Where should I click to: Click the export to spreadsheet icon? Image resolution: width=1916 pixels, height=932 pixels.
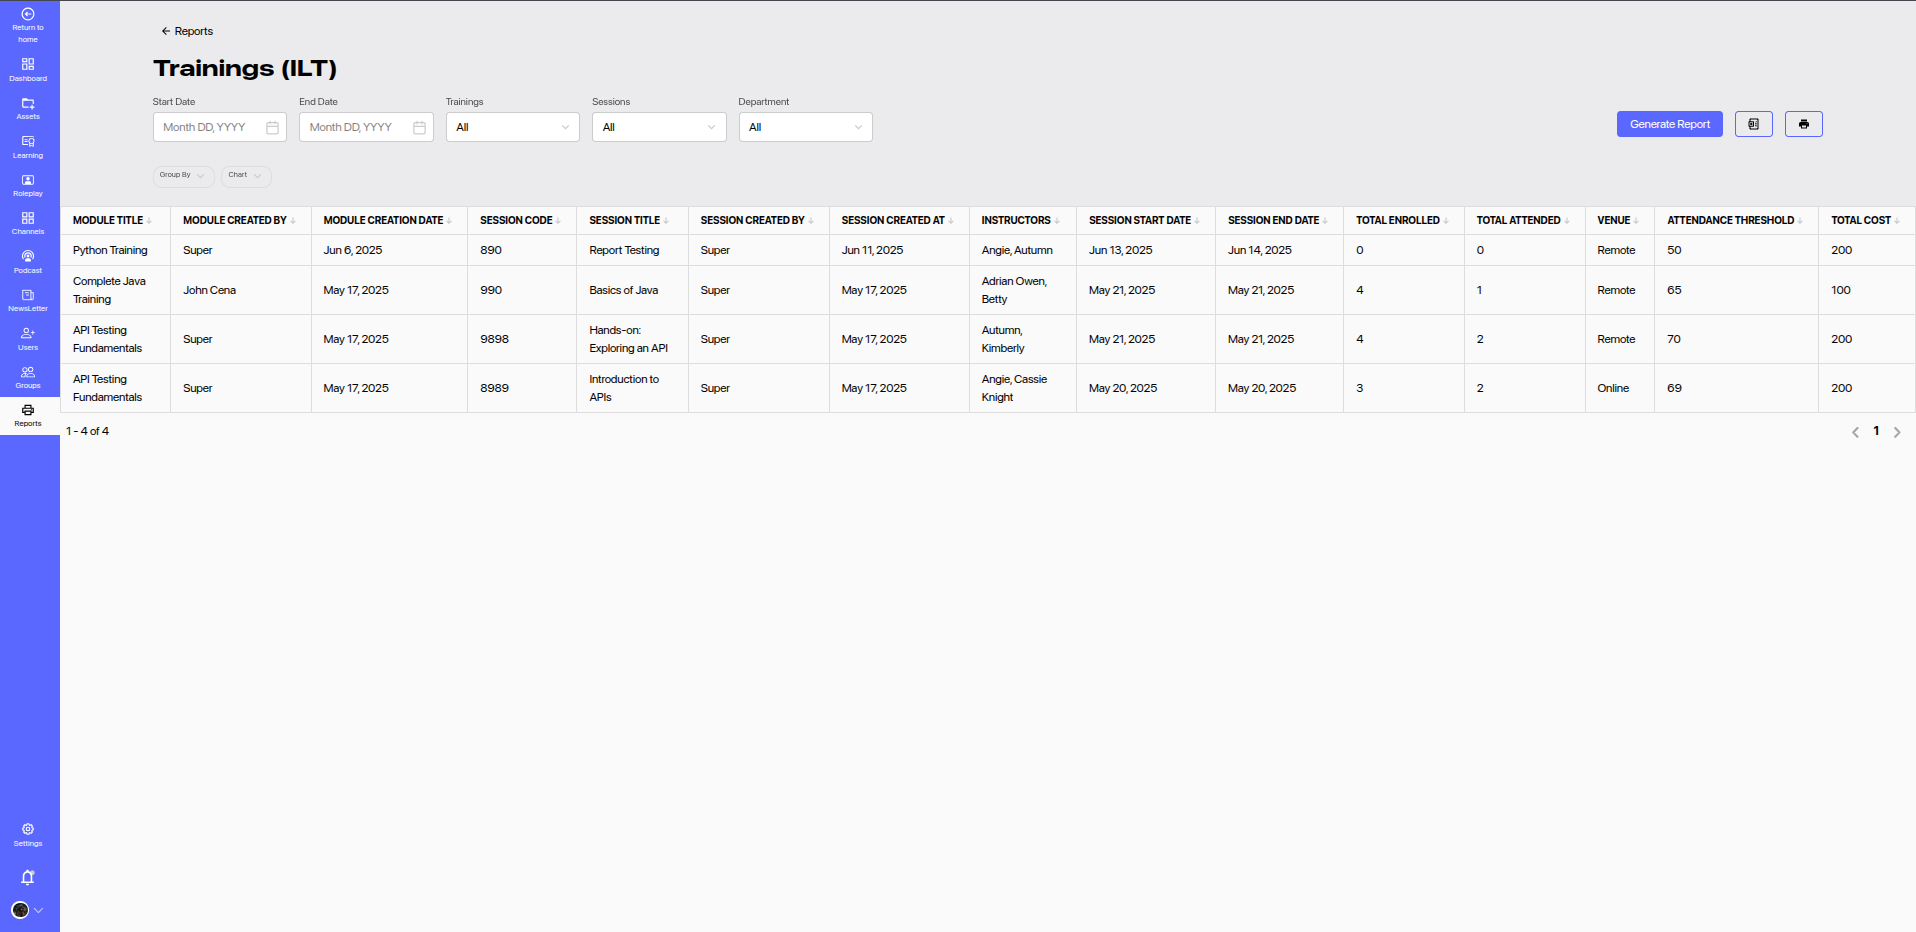pos(1752,124)
